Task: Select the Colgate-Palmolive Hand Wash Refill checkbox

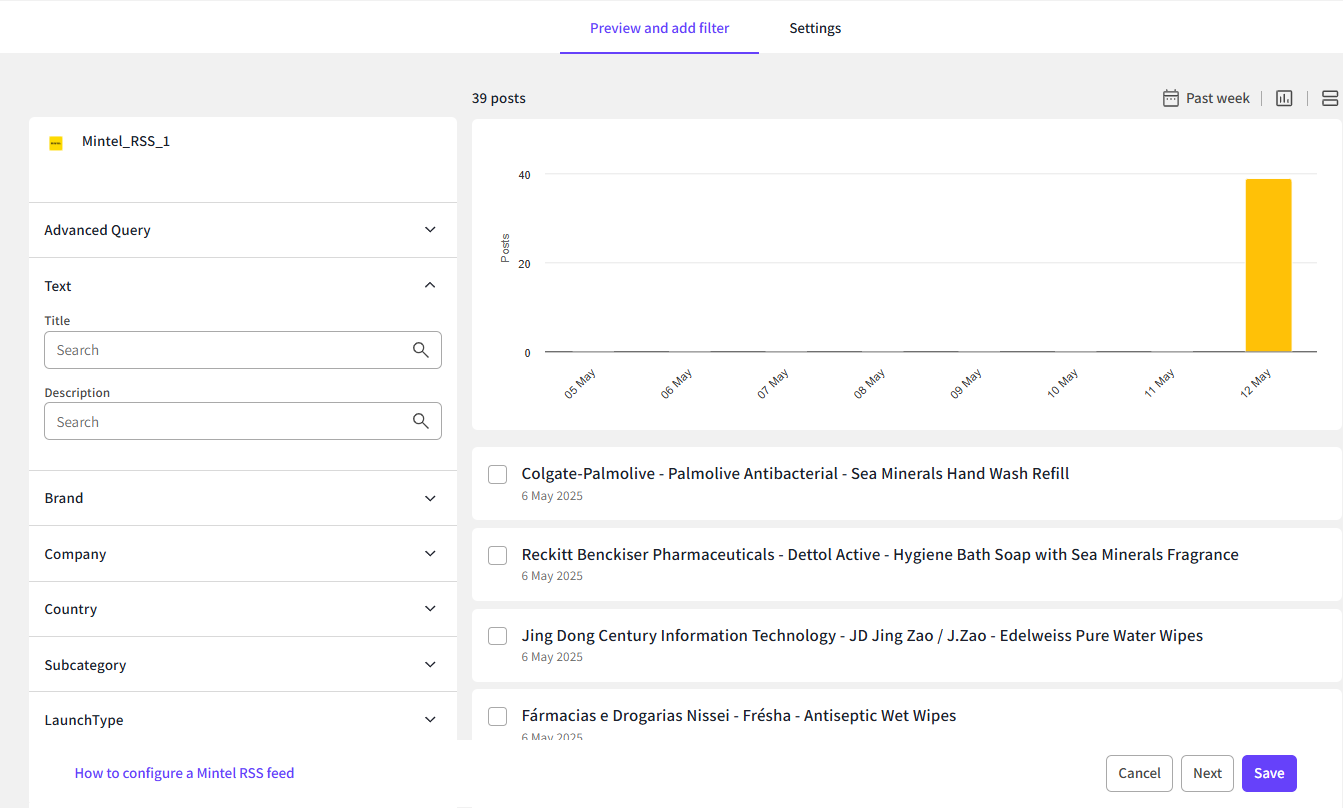Action: [x=497, y=474]
